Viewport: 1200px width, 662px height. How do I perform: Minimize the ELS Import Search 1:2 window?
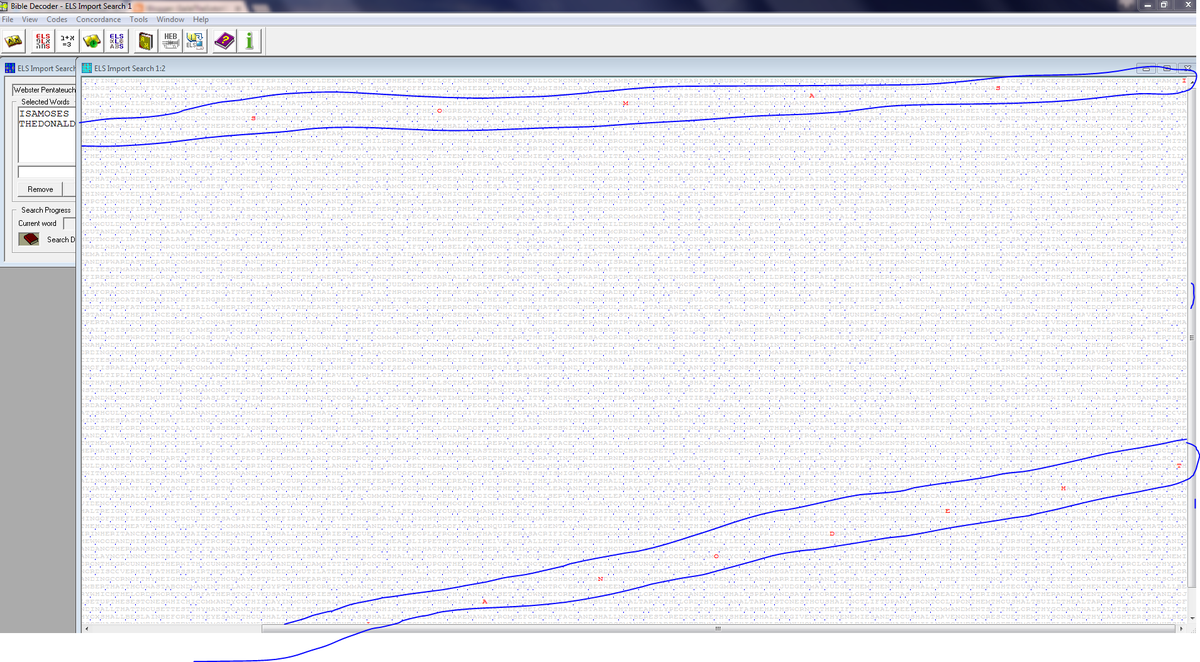point(1146,68)
